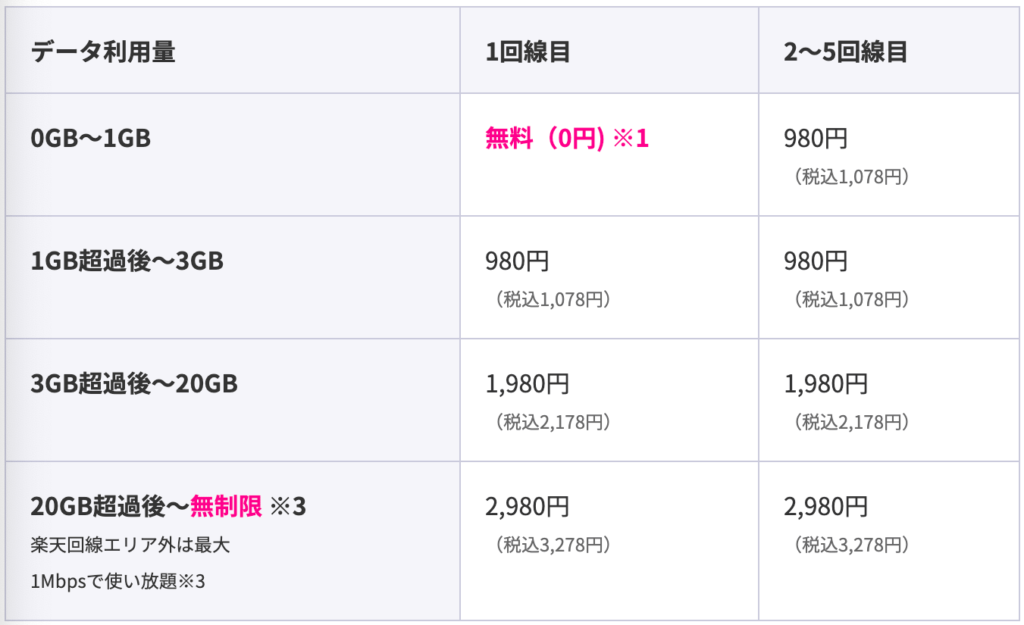Click the データ利用量 column header
The height and width of the screenshot is (625, 1024).
tap(103, 52)
